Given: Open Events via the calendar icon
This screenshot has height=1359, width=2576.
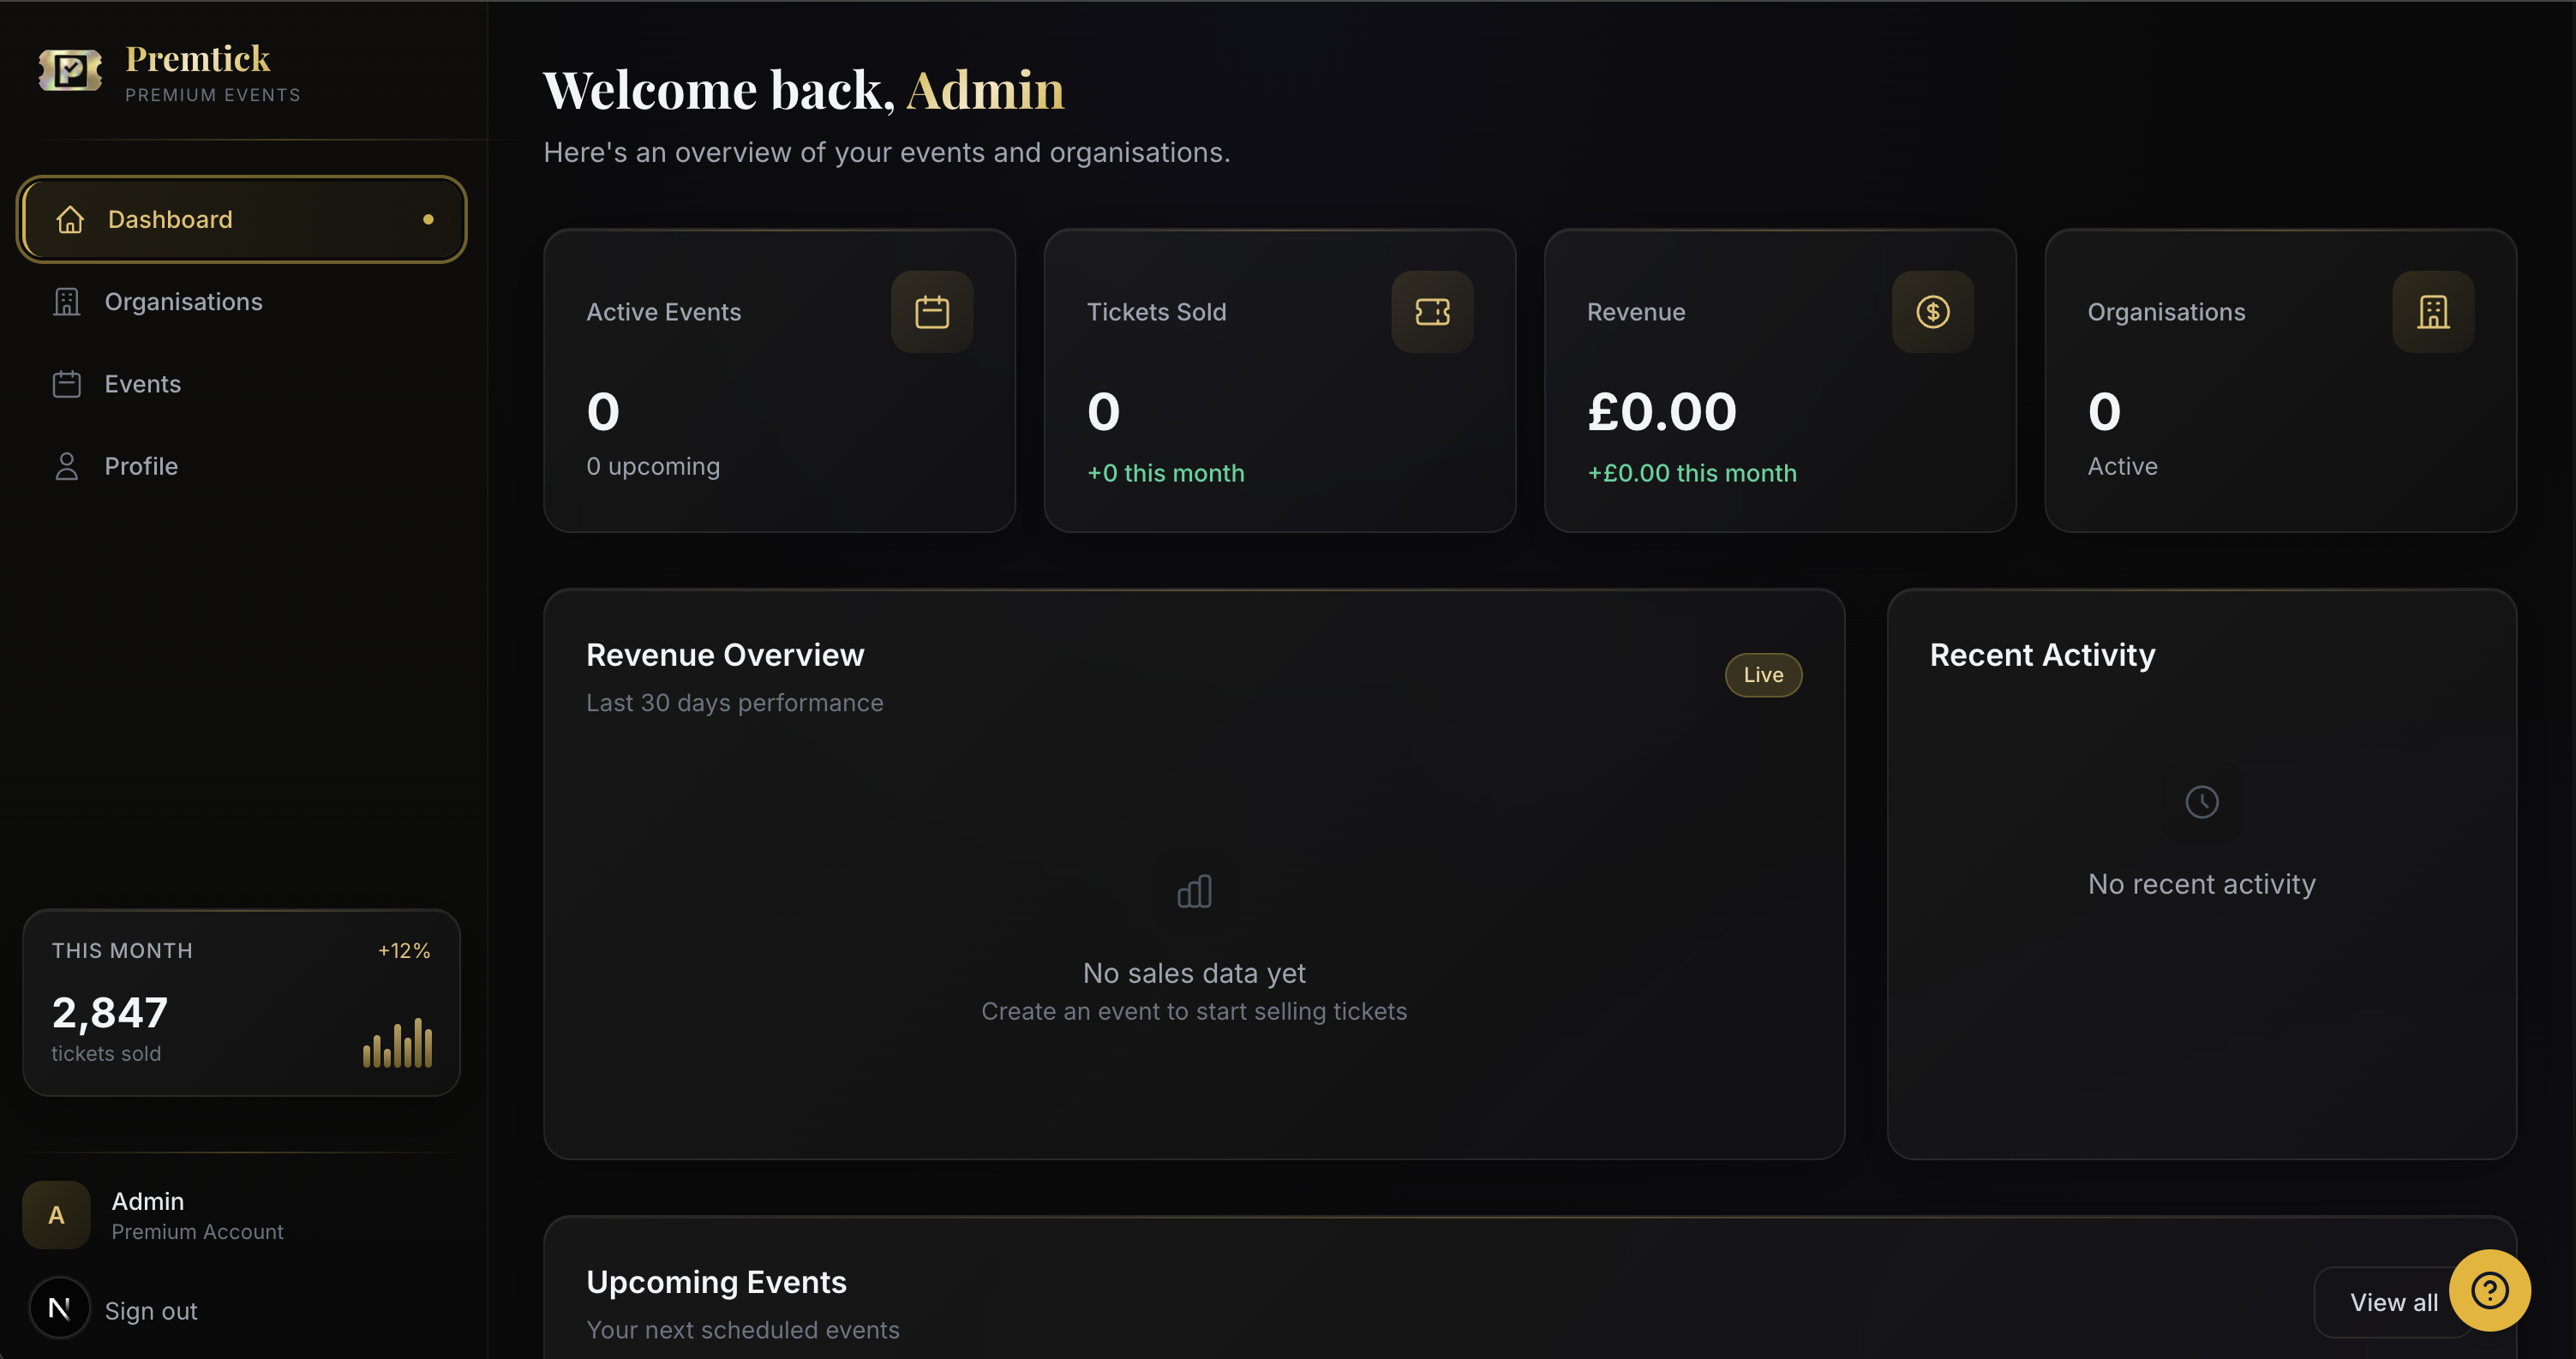Looking at the screenshot, I should click(67, 383).
